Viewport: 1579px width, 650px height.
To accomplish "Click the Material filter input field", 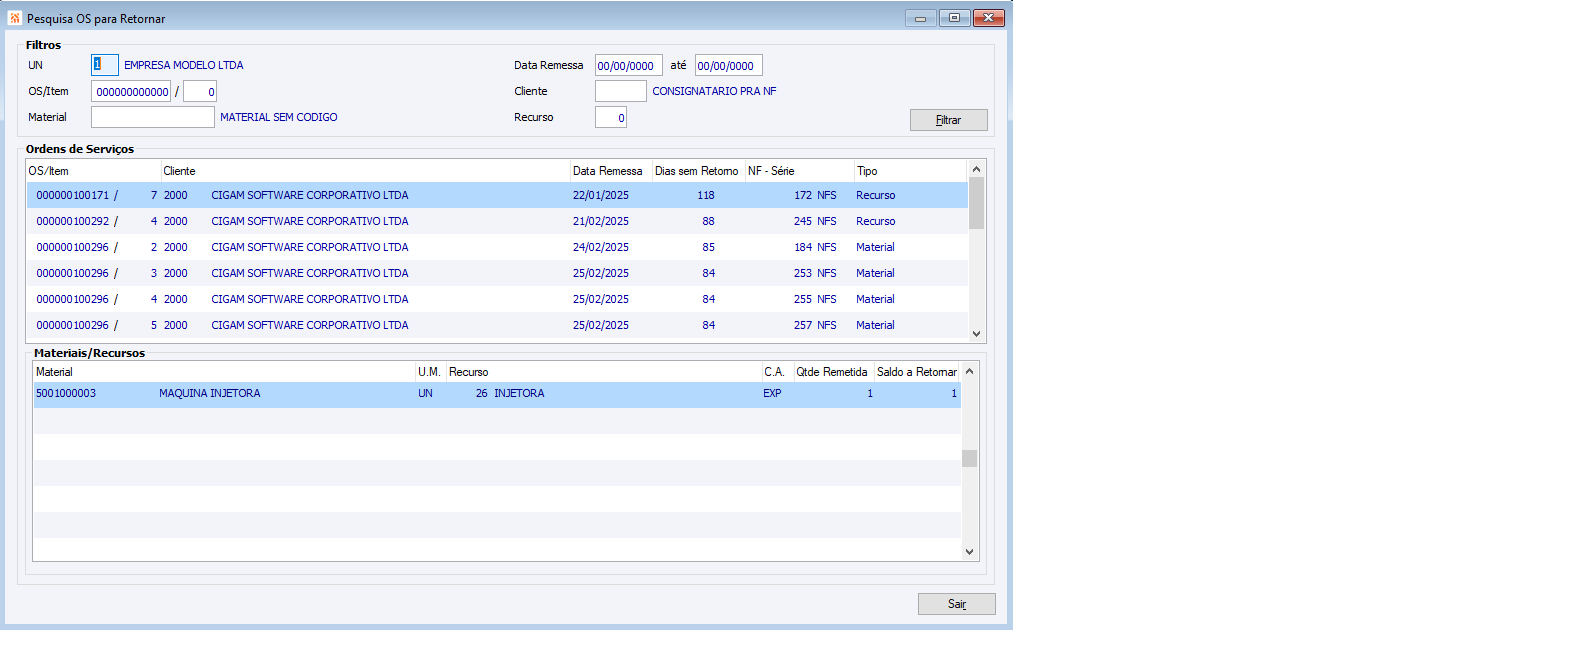I will click(153, 117).
